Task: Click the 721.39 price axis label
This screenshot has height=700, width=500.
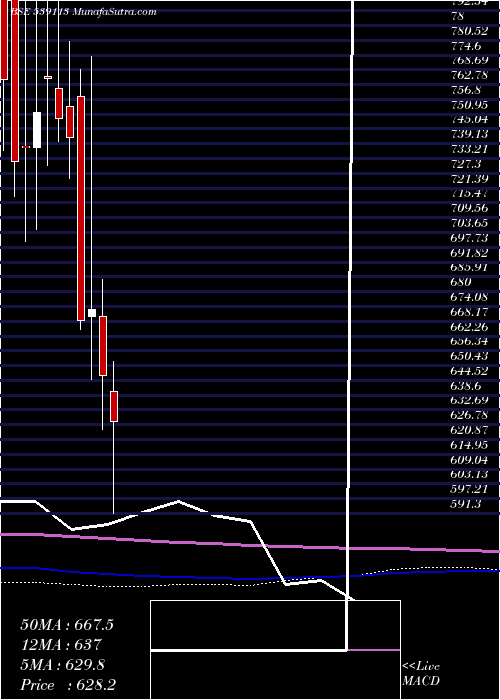Action: pos(469,179)
